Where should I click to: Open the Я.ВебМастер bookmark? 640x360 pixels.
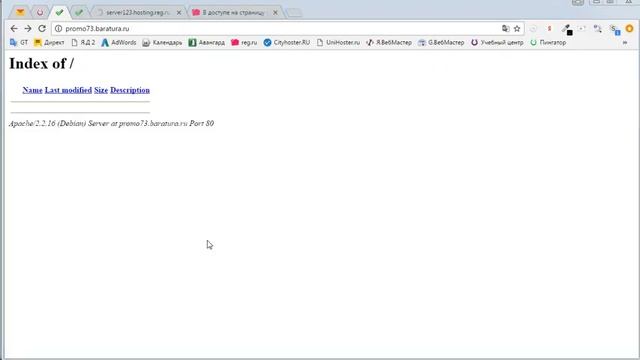point(389,42)
